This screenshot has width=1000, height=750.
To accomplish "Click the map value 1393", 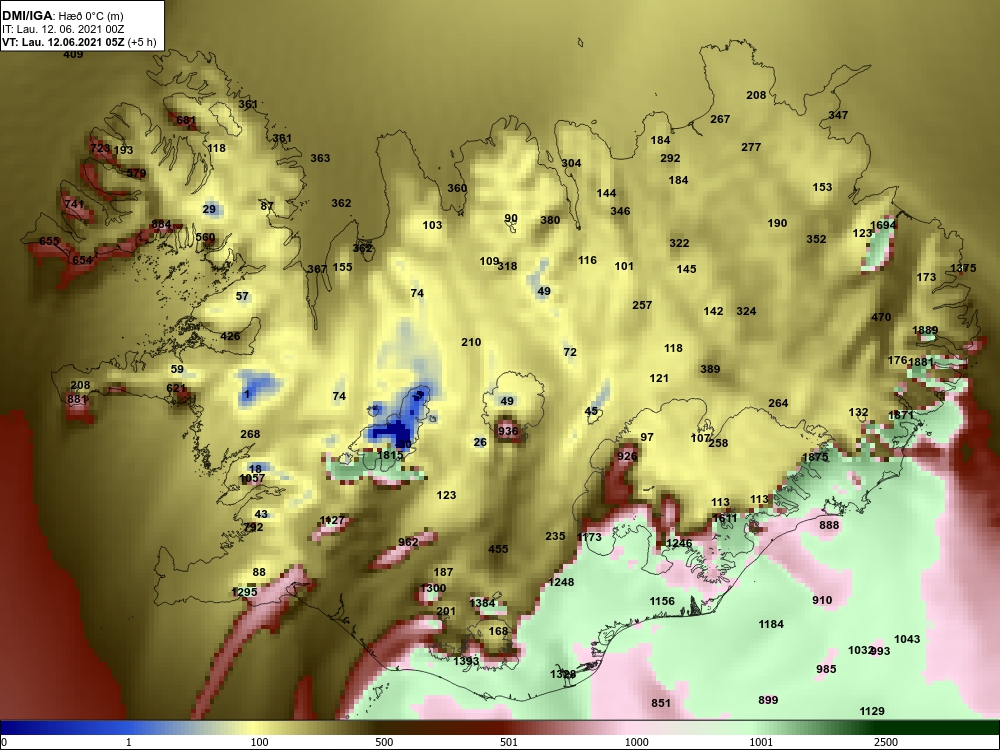I will (466, 661).
